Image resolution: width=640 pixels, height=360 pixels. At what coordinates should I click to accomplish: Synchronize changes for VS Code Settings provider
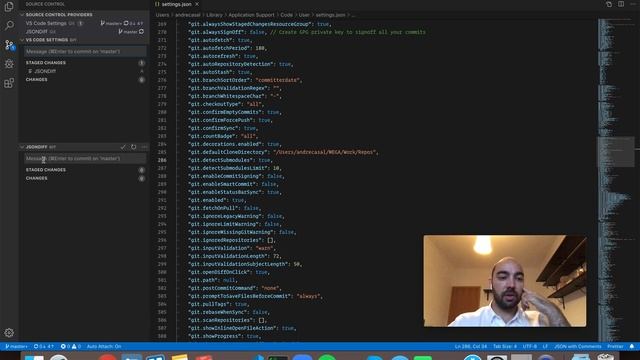pyautogui.click(x=133, y=23)
